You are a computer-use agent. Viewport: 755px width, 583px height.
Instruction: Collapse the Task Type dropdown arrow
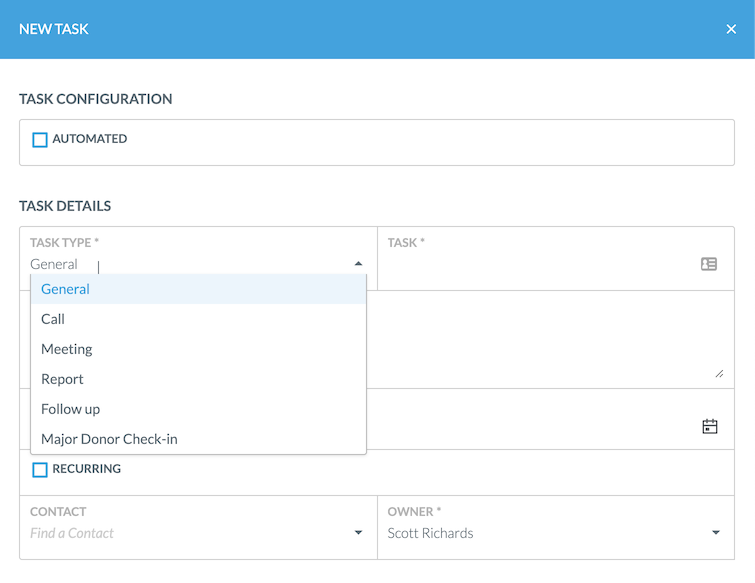click(358, 264)
